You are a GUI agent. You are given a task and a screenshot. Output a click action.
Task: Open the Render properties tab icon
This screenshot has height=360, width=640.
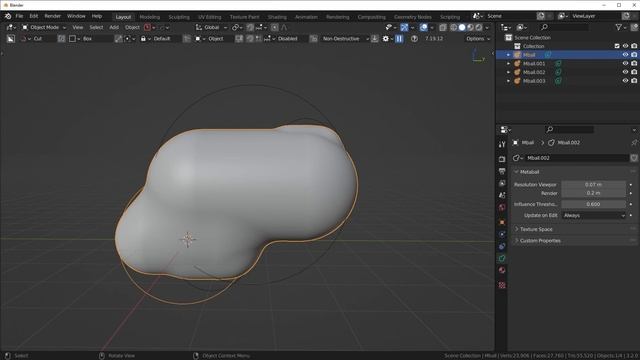(502, 159)
